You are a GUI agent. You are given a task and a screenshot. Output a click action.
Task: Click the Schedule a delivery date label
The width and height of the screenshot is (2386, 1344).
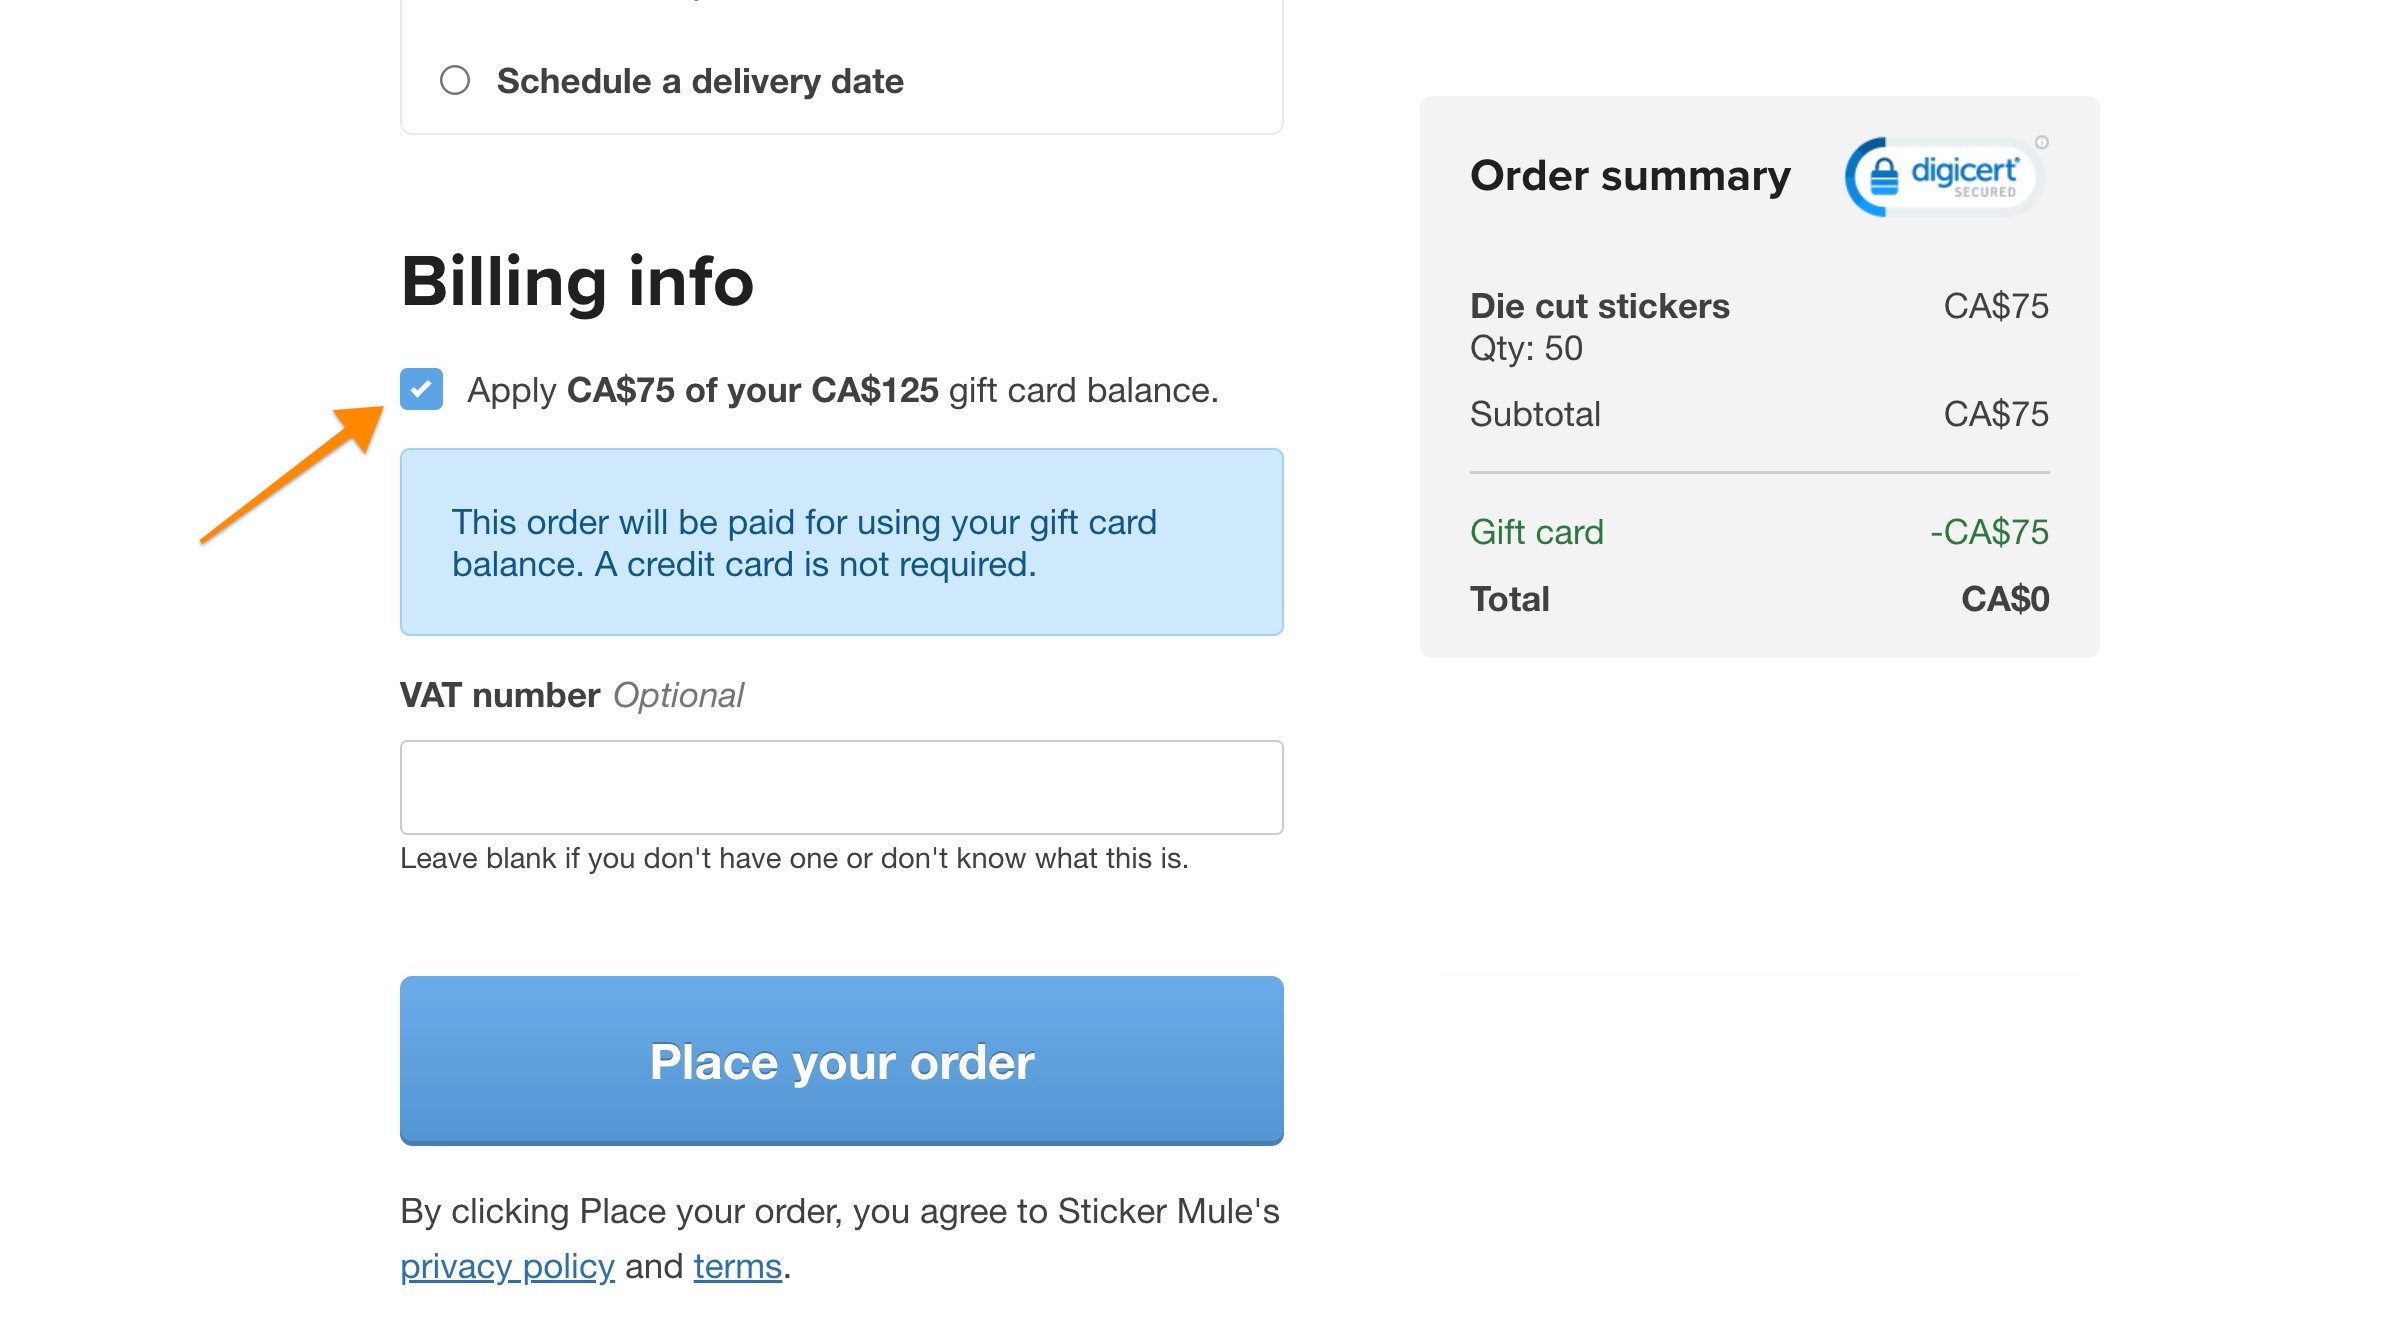pyautogui.click(x=701, y=80)
